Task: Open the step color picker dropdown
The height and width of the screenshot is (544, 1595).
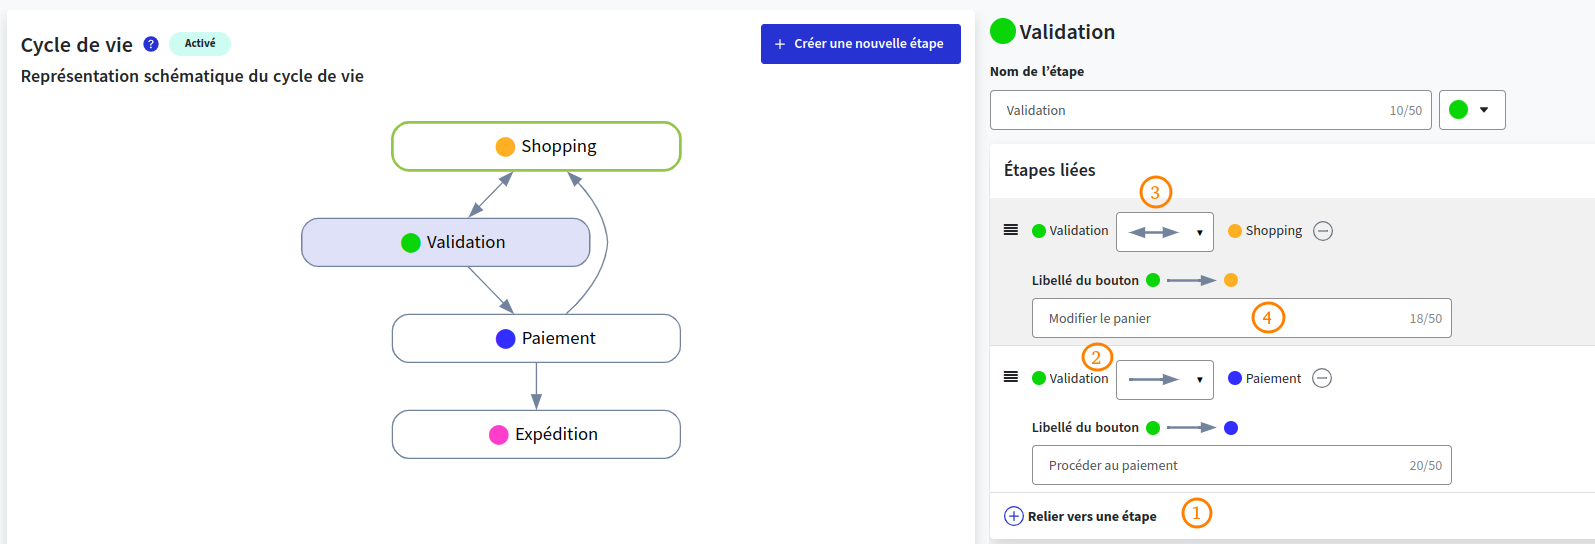Action: (x=1472, y=110)
